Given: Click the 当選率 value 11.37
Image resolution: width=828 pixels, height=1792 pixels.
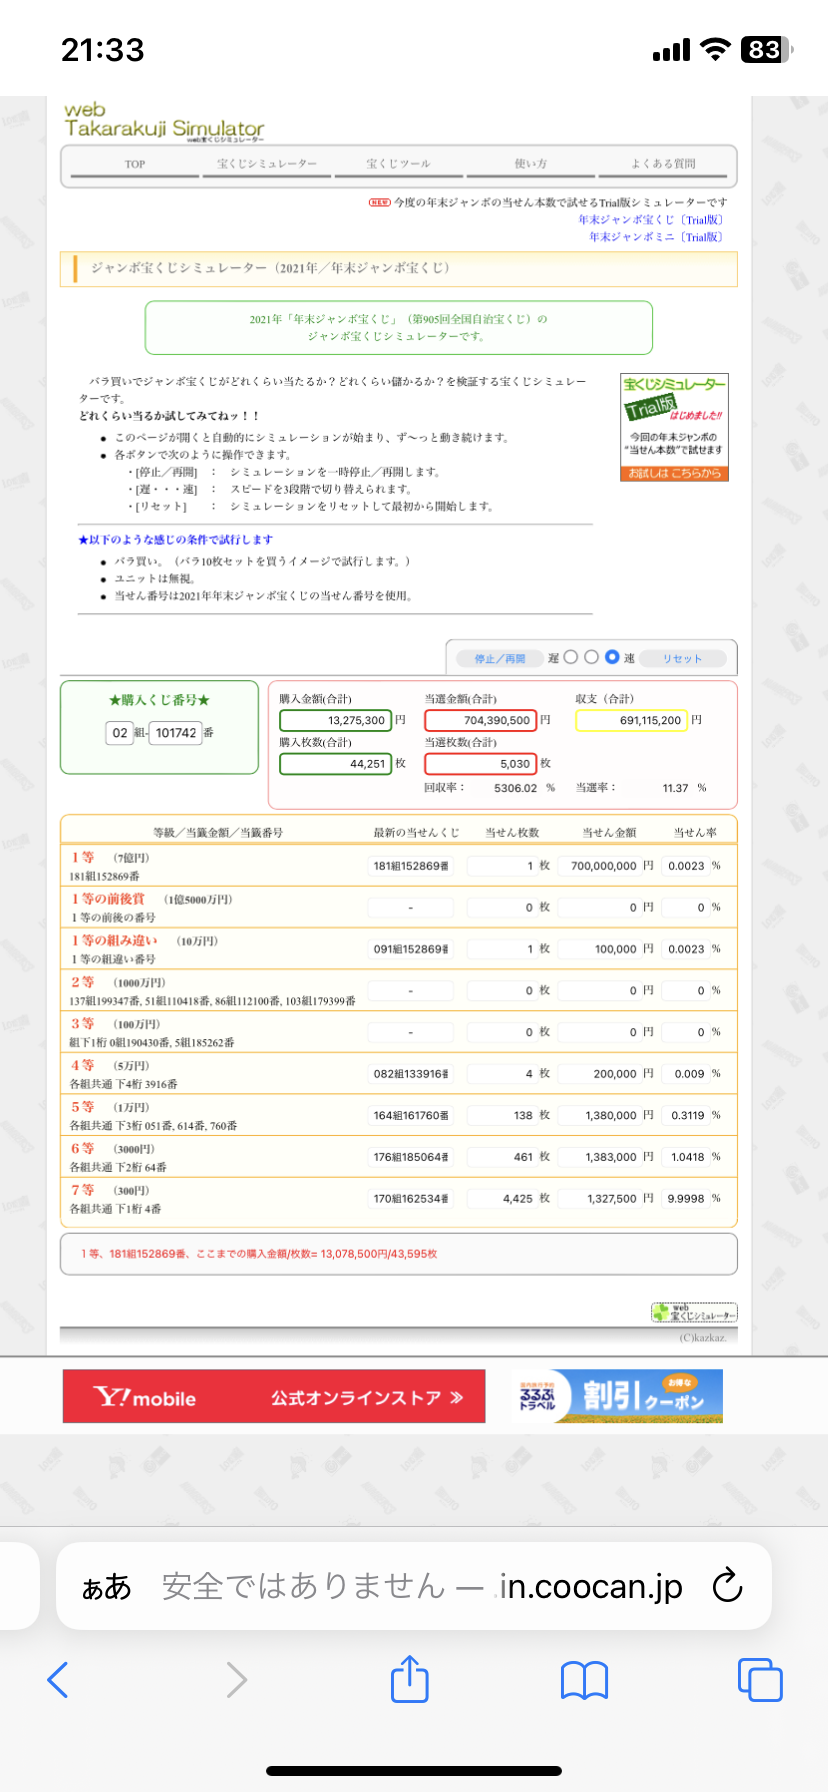Looking at the screenshot, I should tap(675, 788).
